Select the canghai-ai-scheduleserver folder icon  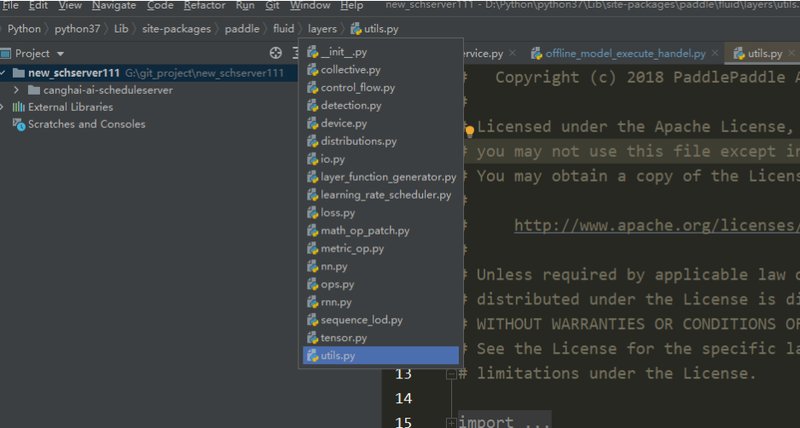click(34, 90)
